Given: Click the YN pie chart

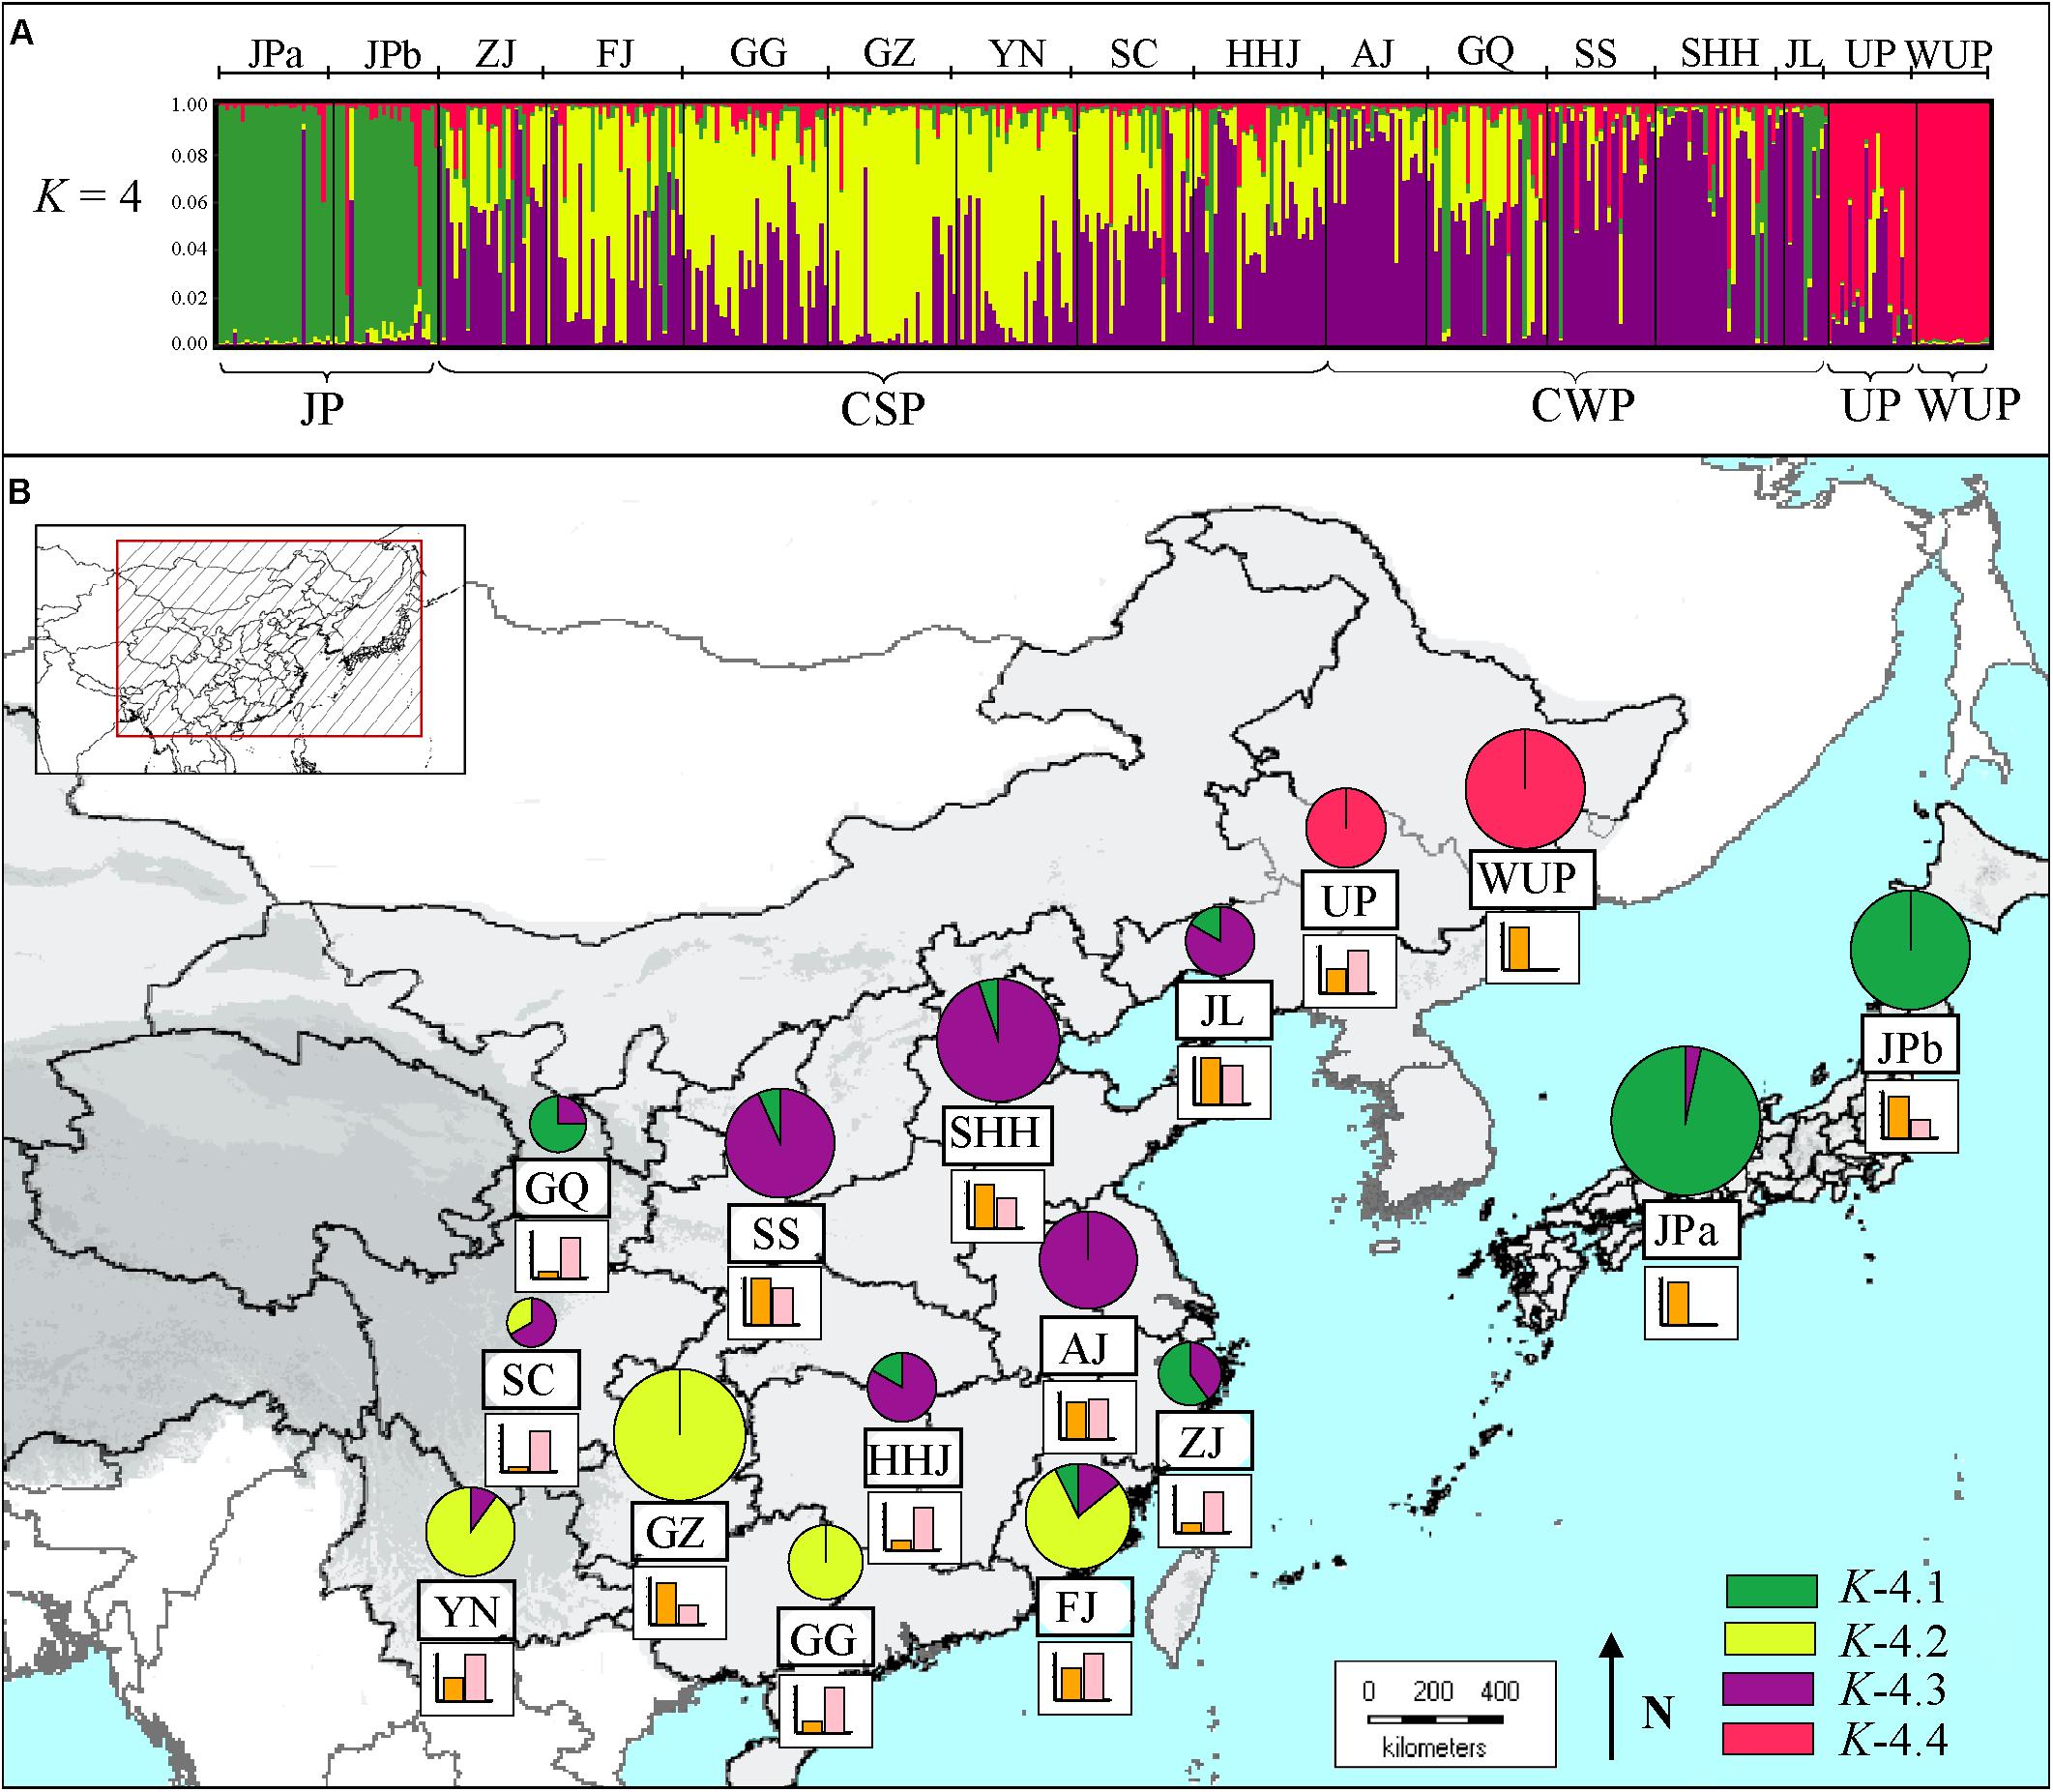Looking at the screenshot, I should [470, 1530].
